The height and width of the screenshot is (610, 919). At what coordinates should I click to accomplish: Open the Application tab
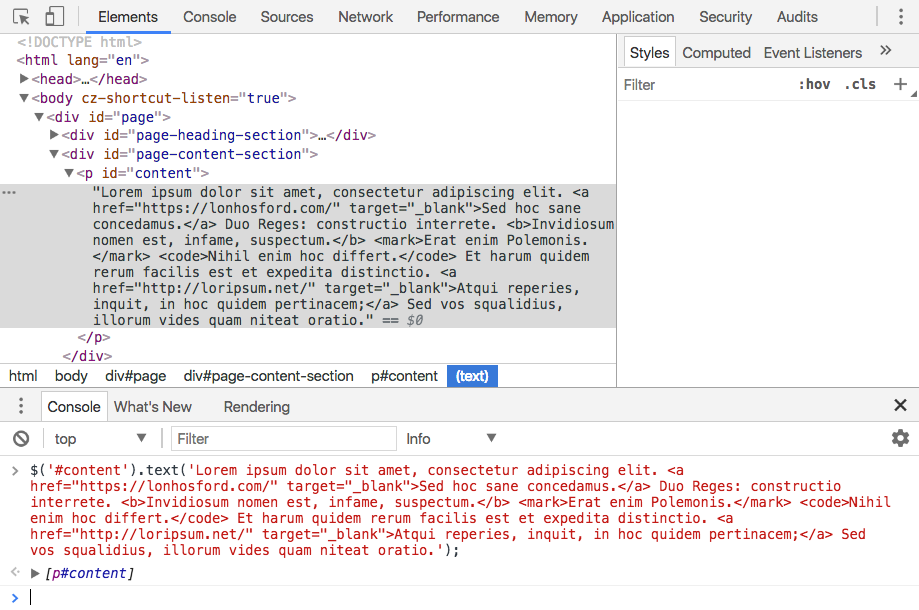(638, 17)
